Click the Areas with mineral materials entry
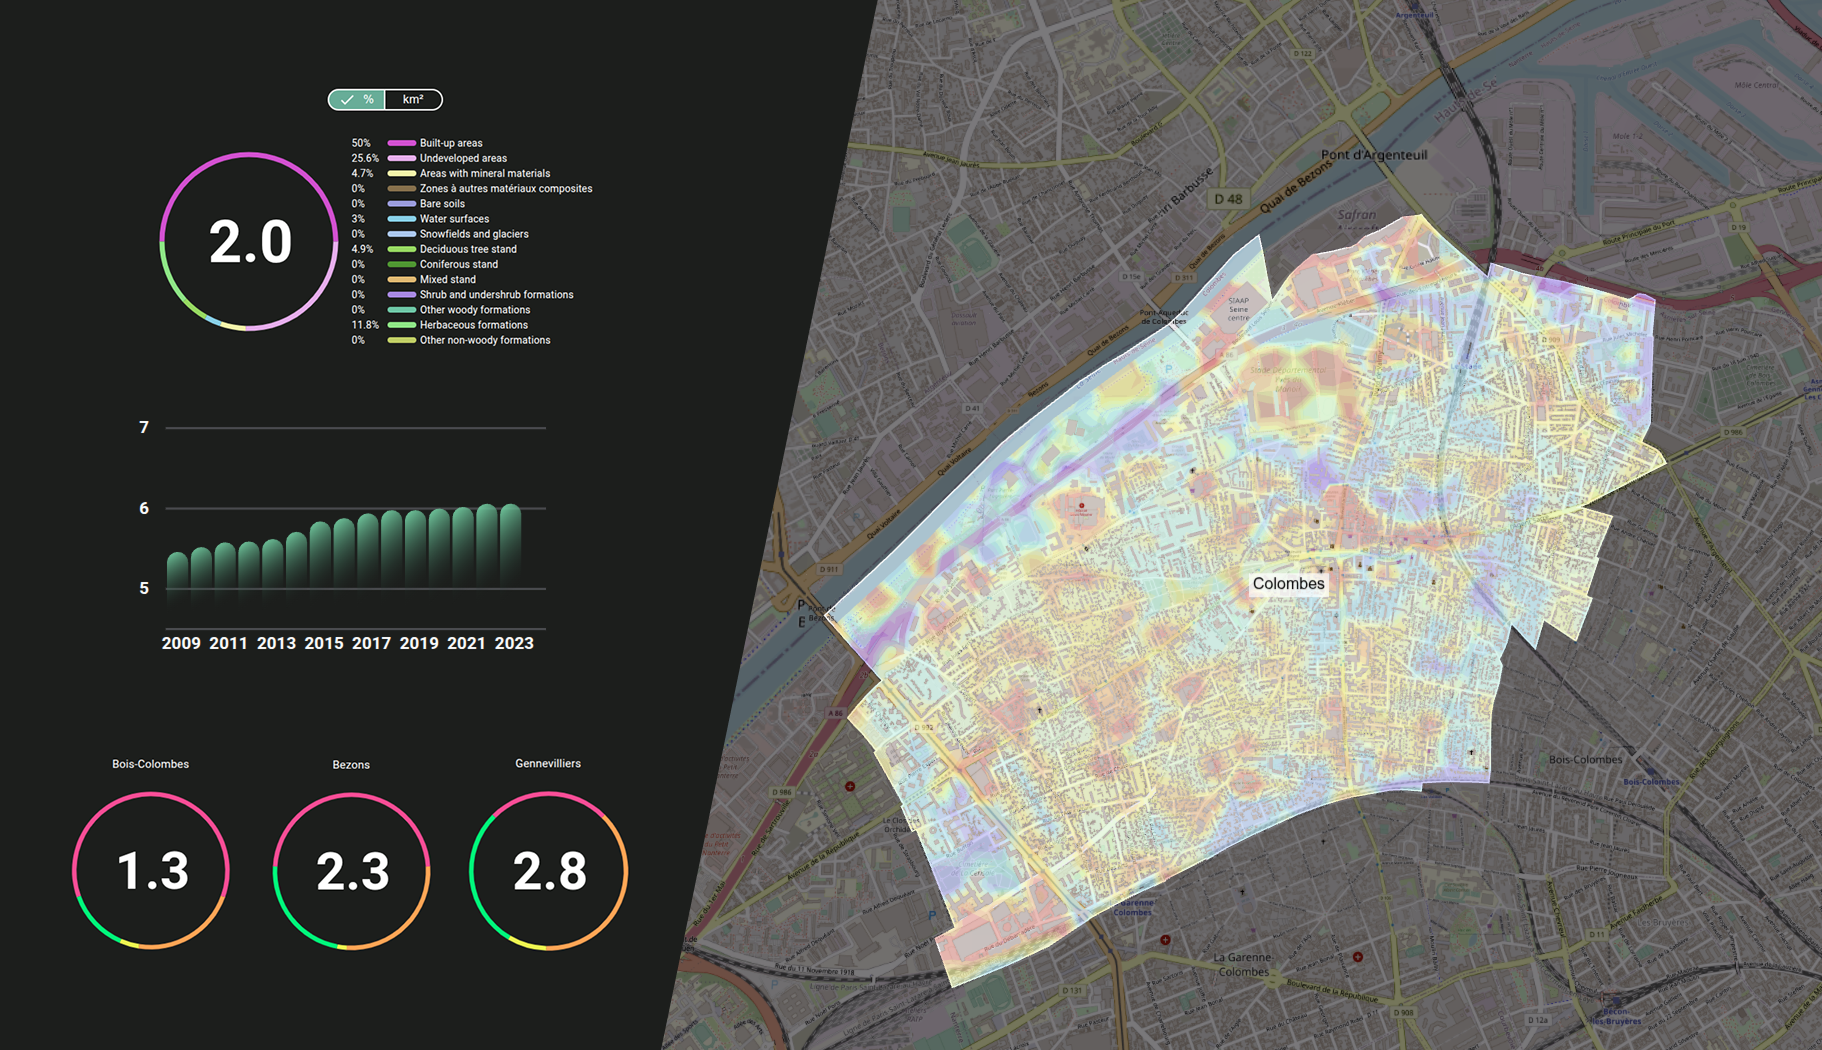1822x1050 pixels. 484,174
